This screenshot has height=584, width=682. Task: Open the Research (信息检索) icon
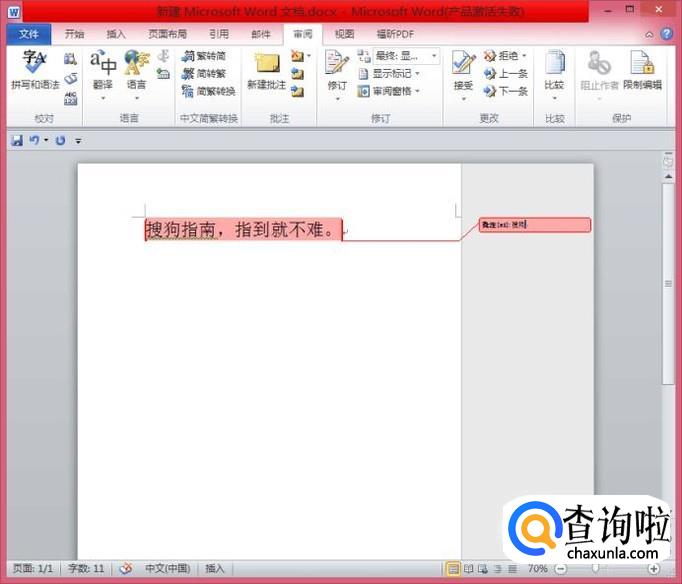point(70,59)
